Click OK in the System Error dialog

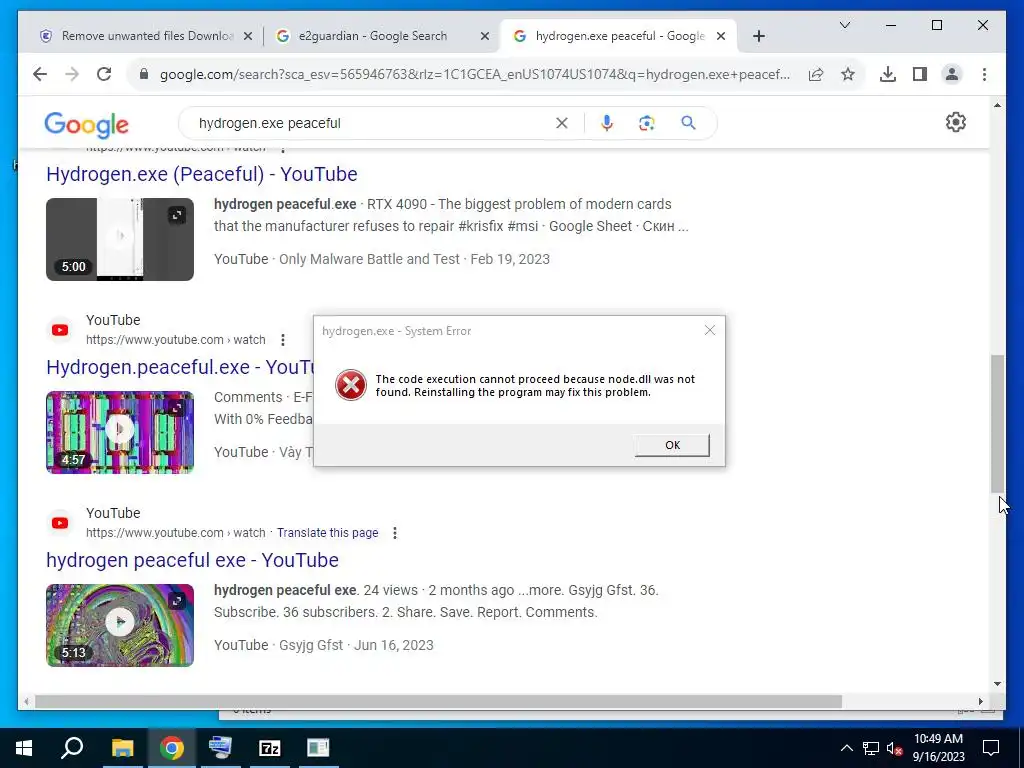tap(672, 445)
